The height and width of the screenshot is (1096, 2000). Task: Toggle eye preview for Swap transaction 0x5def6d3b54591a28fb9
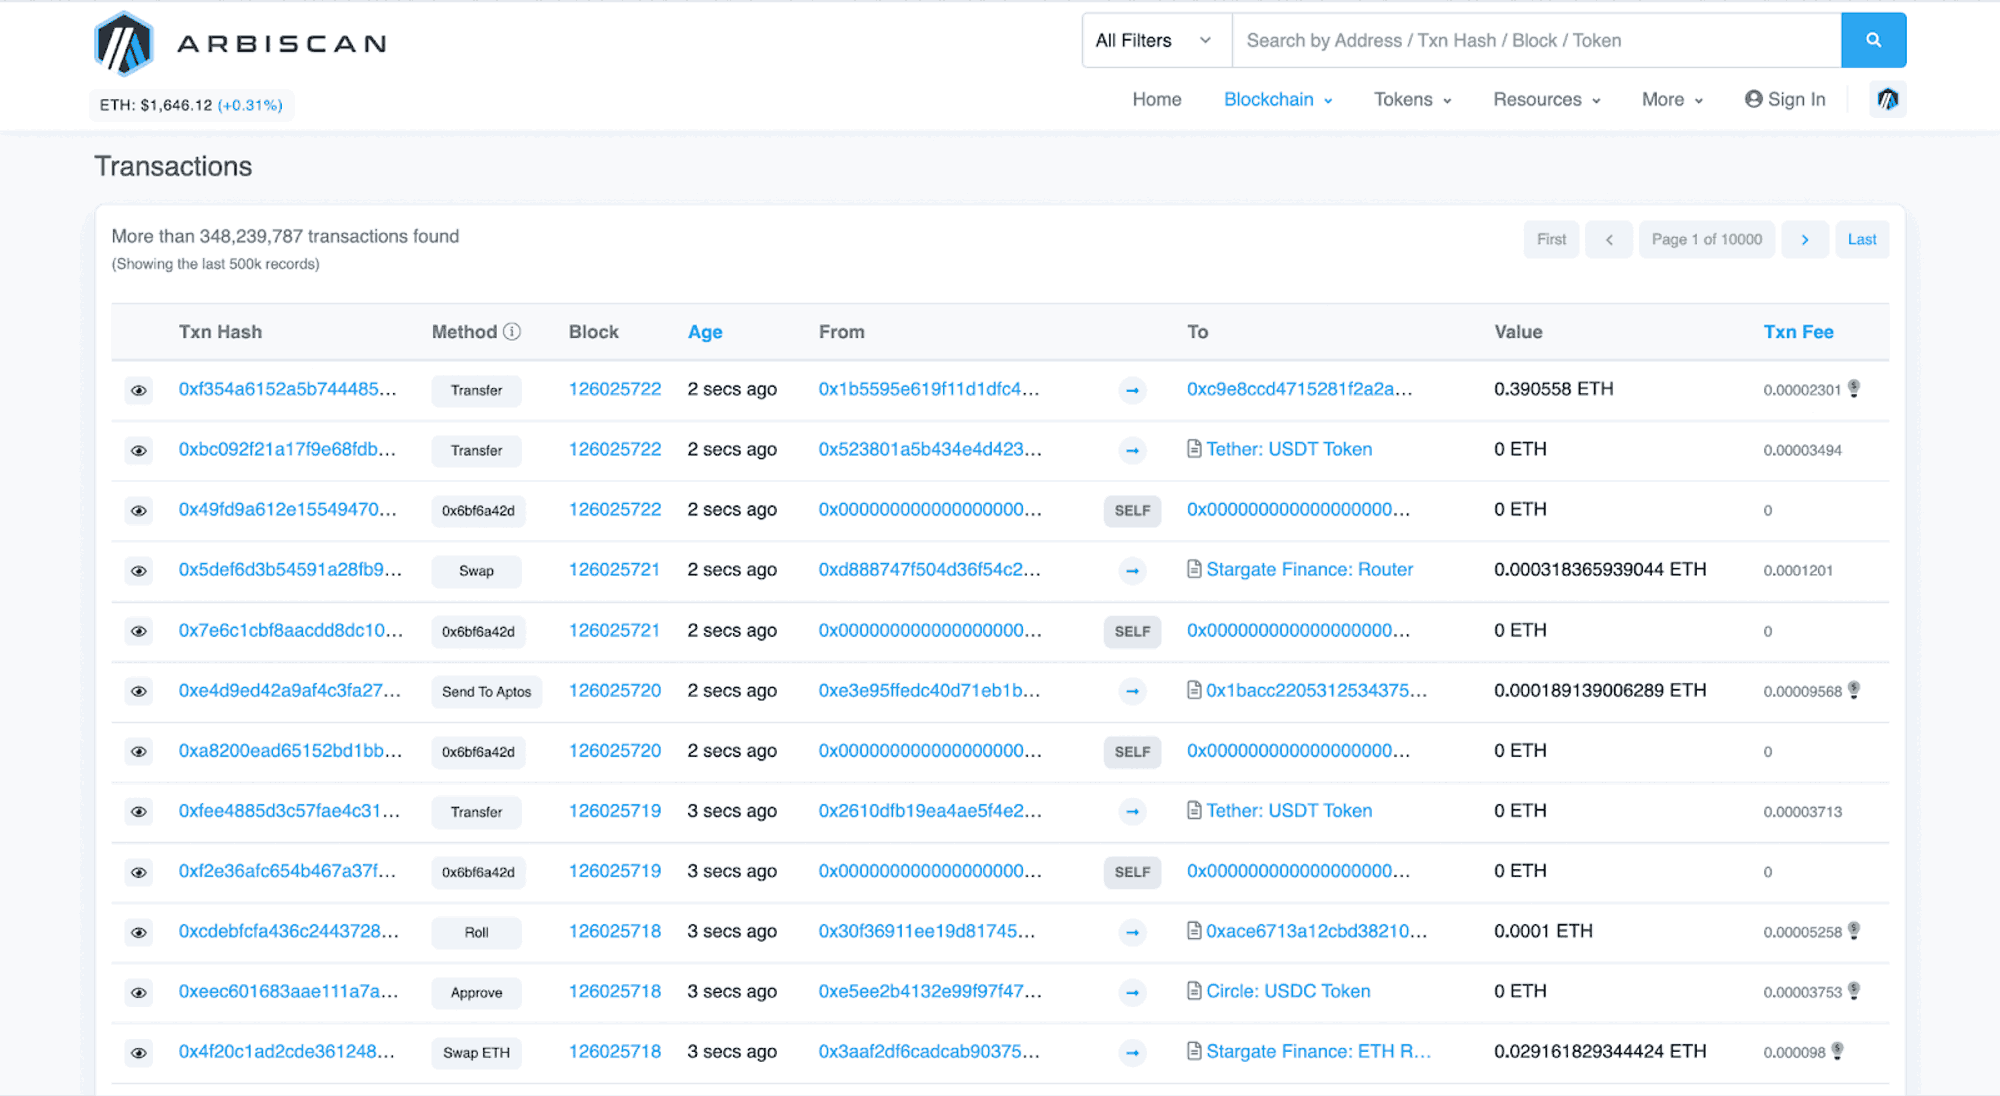139,571
